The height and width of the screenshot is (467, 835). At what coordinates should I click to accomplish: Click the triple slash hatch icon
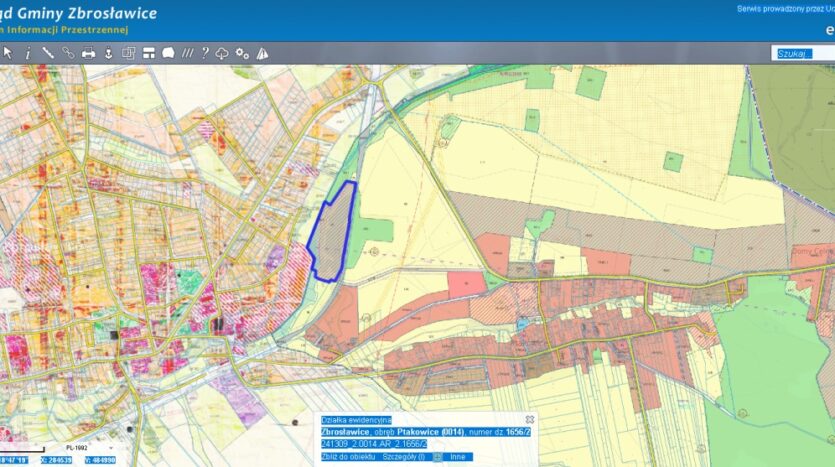click(187, 53)
